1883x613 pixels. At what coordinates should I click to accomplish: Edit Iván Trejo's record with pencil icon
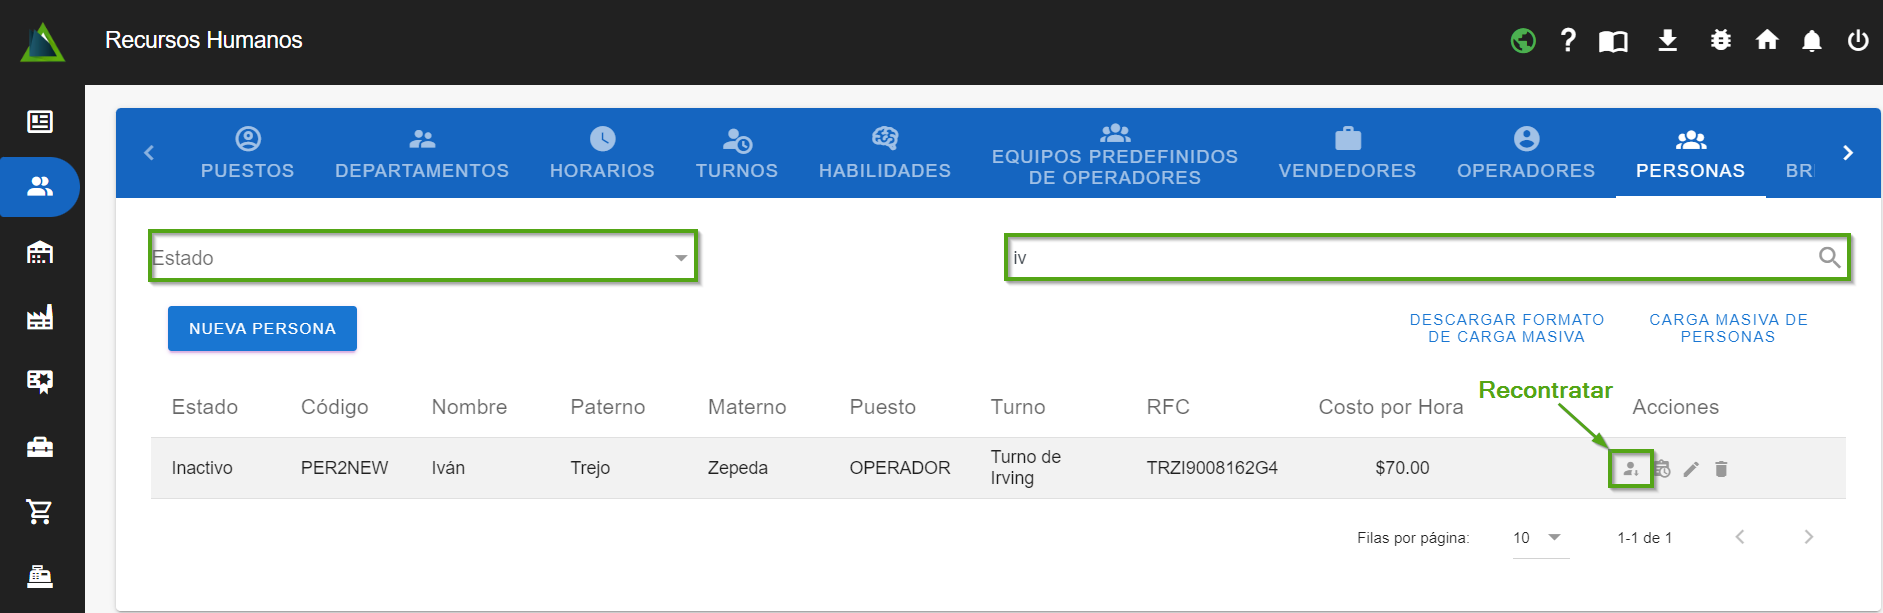(1691, 469)
